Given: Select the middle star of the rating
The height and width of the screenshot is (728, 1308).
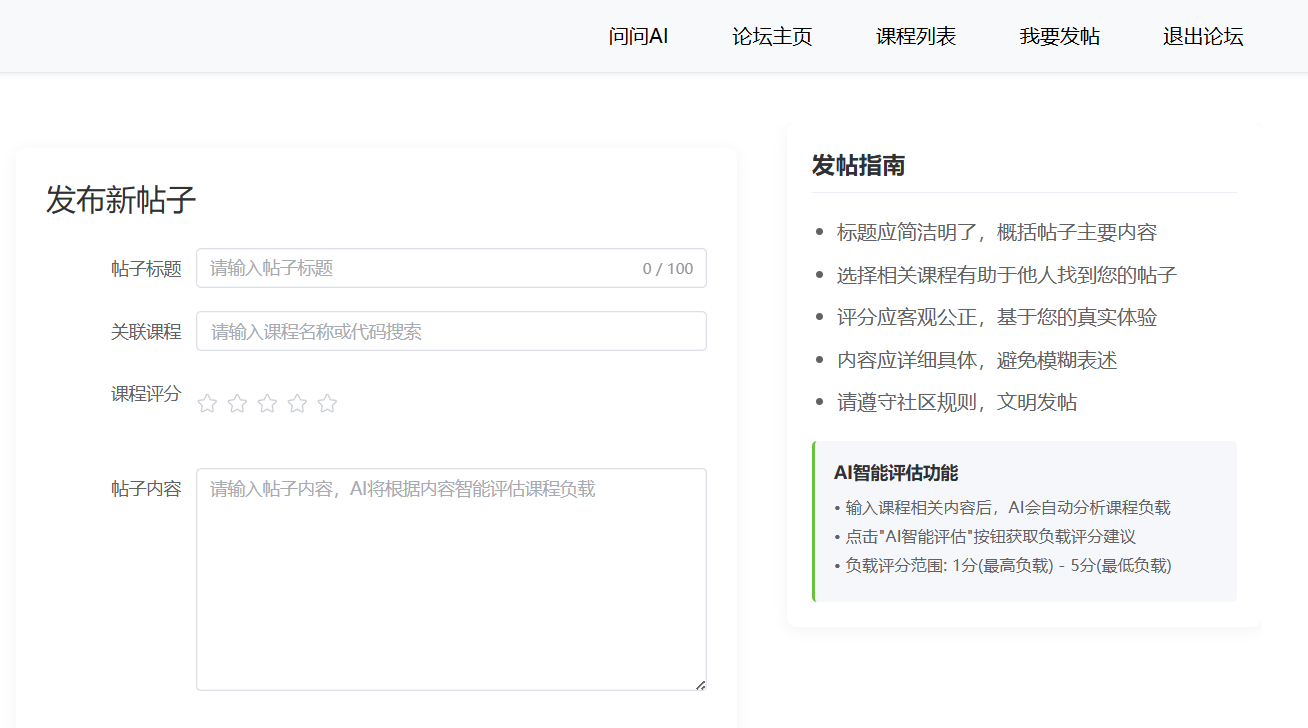Looking at the screenshot, I should (x=267, y=403).
